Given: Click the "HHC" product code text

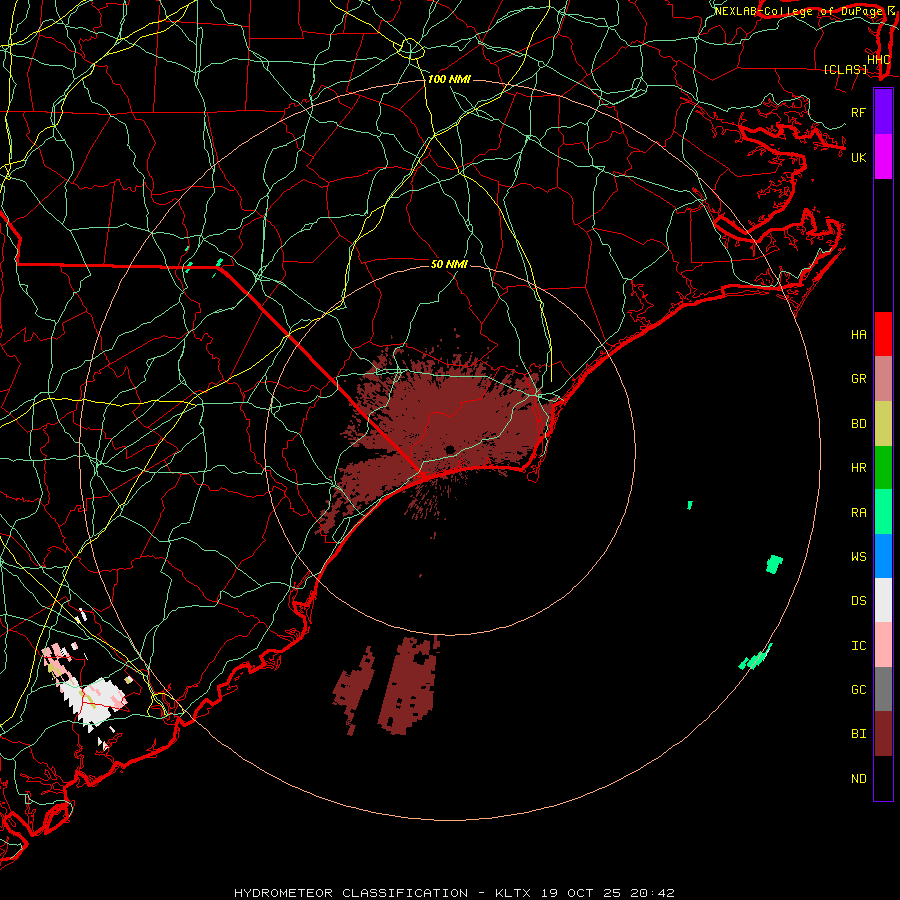Looking at the screenshot, I should tap(879, 60).
